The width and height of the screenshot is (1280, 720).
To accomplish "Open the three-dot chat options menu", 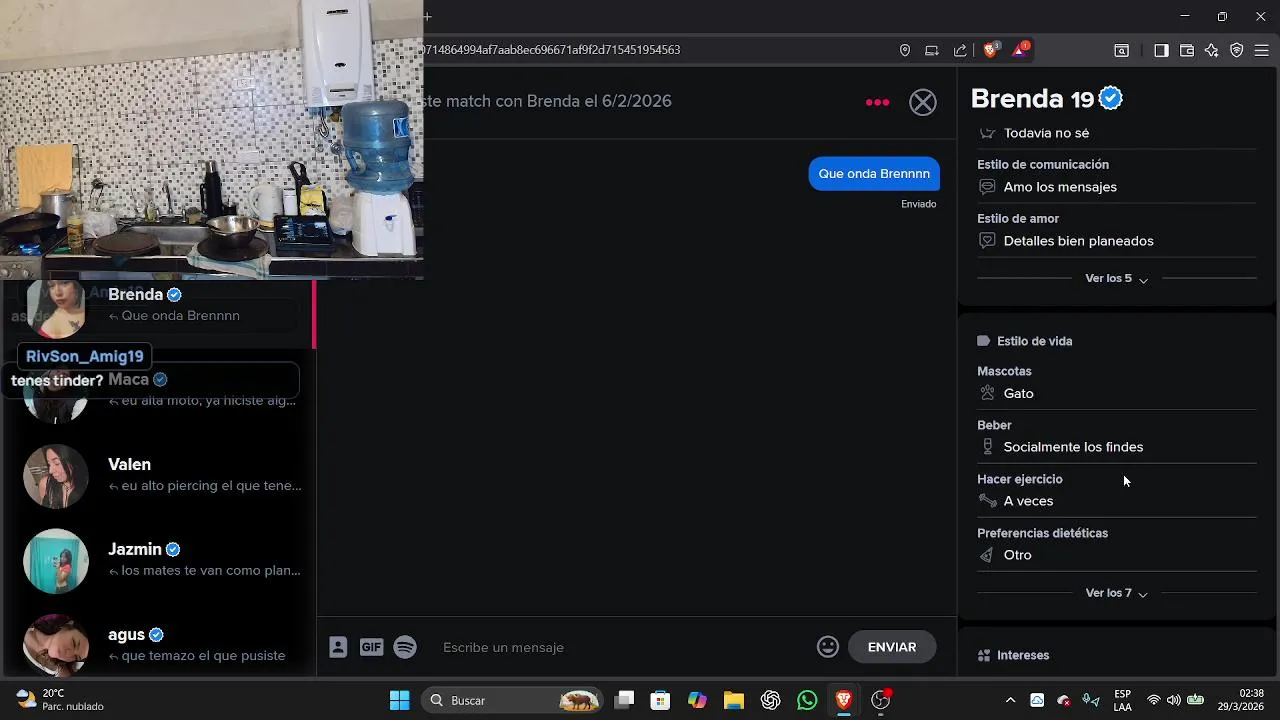I will tap(877, 102).
